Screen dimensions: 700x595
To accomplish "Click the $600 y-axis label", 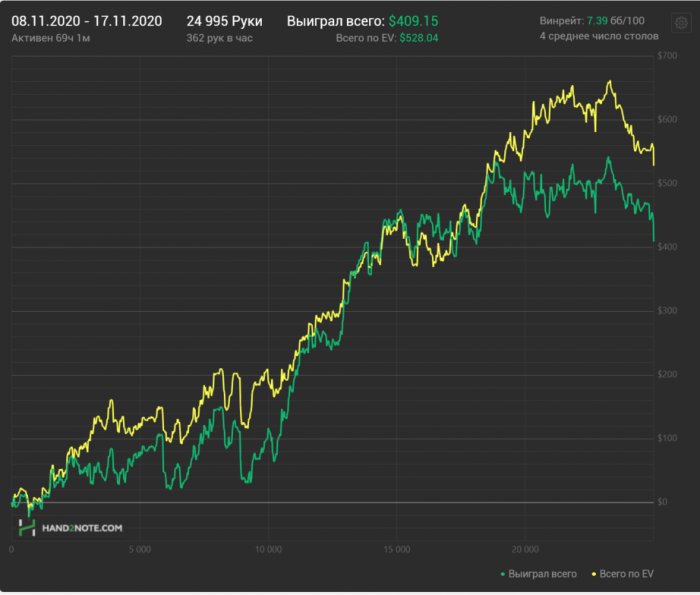I will 667,120.
